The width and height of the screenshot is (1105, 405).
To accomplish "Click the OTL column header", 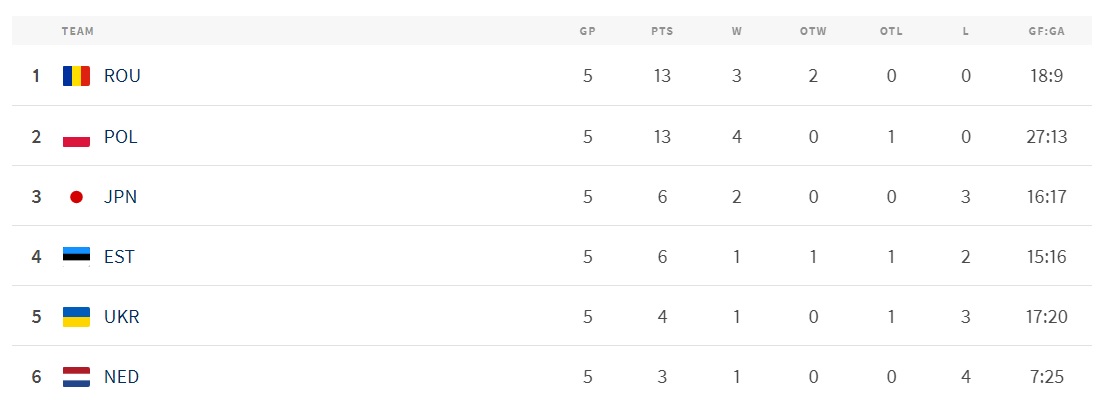I will [x=891, y=31].
